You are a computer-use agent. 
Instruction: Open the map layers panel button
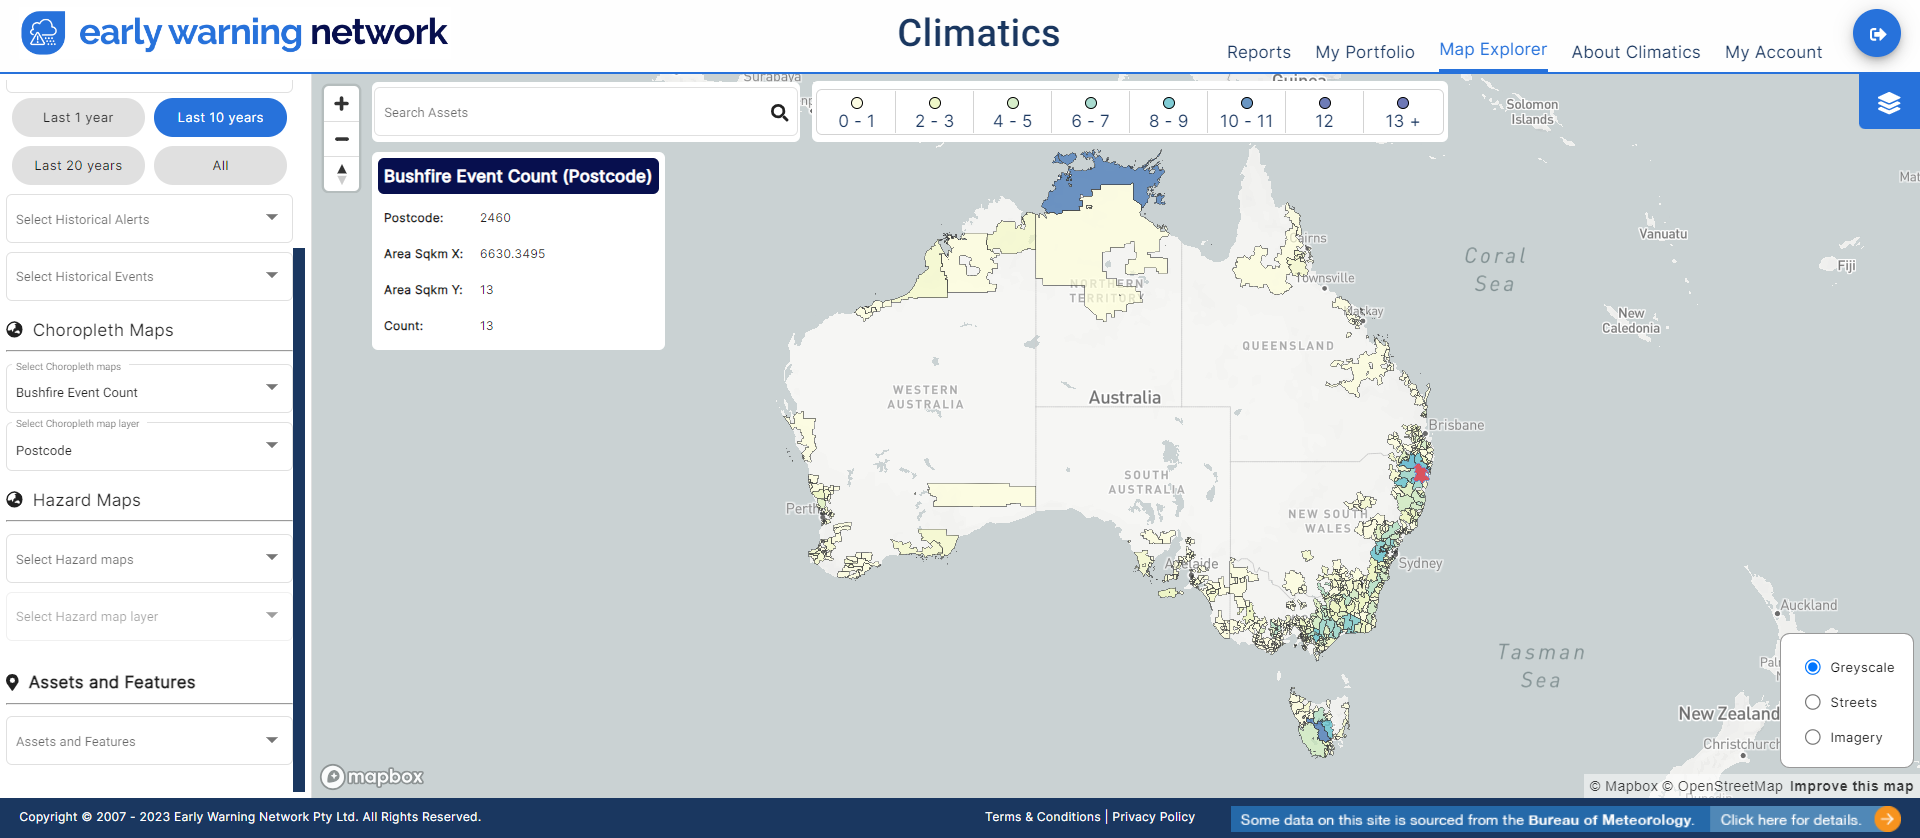(1889, 103)
